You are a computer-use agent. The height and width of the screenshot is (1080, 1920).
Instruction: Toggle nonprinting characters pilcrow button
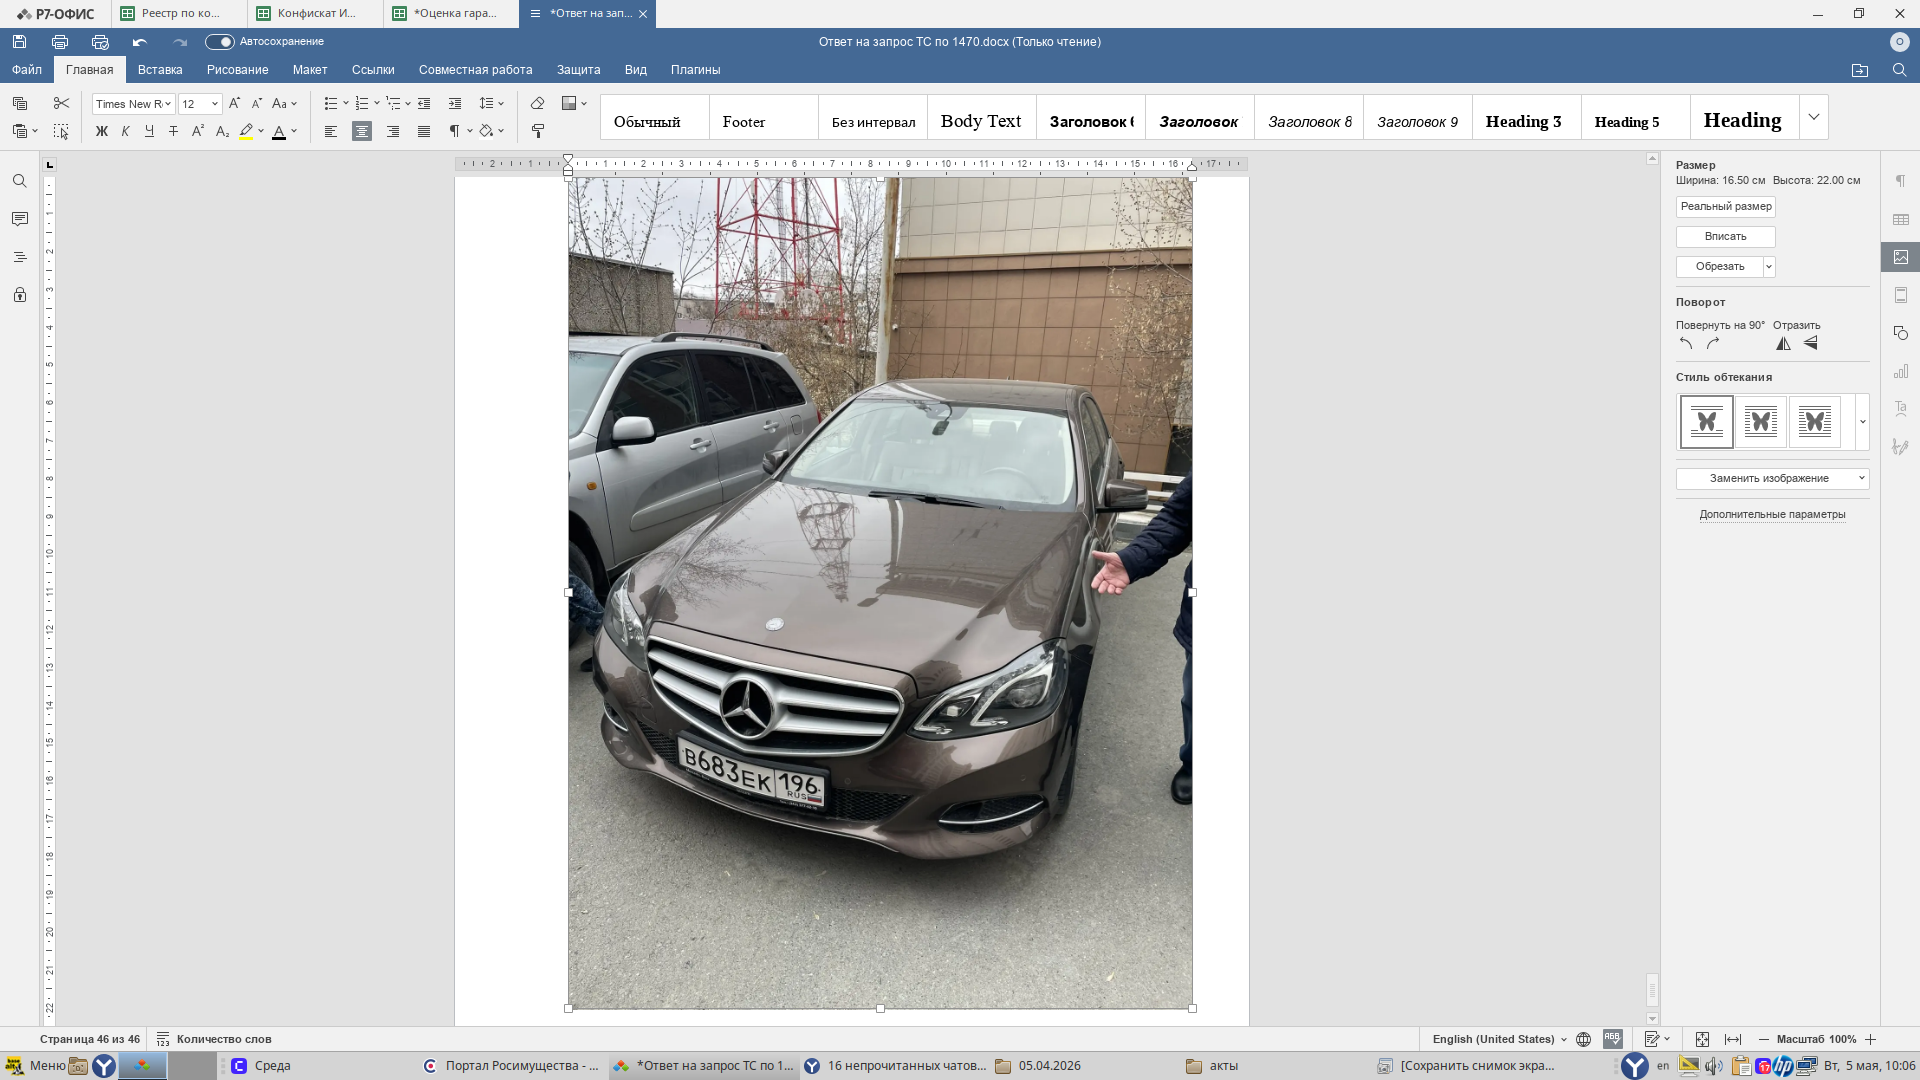click(x=455, y=131)
